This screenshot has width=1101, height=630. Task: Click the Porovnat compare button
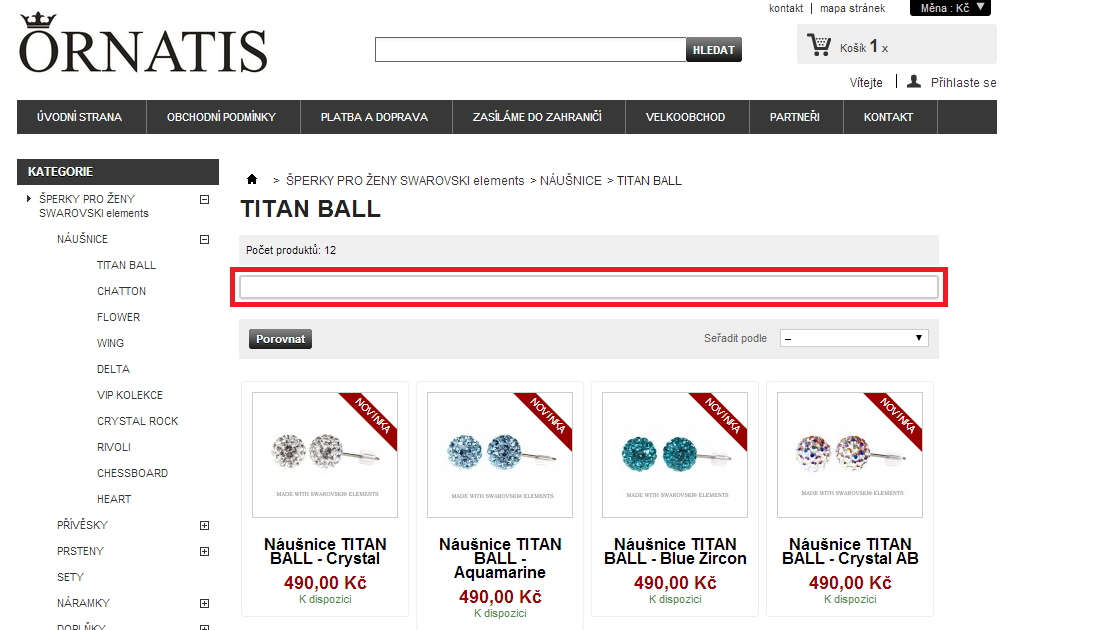click(280, 339)
